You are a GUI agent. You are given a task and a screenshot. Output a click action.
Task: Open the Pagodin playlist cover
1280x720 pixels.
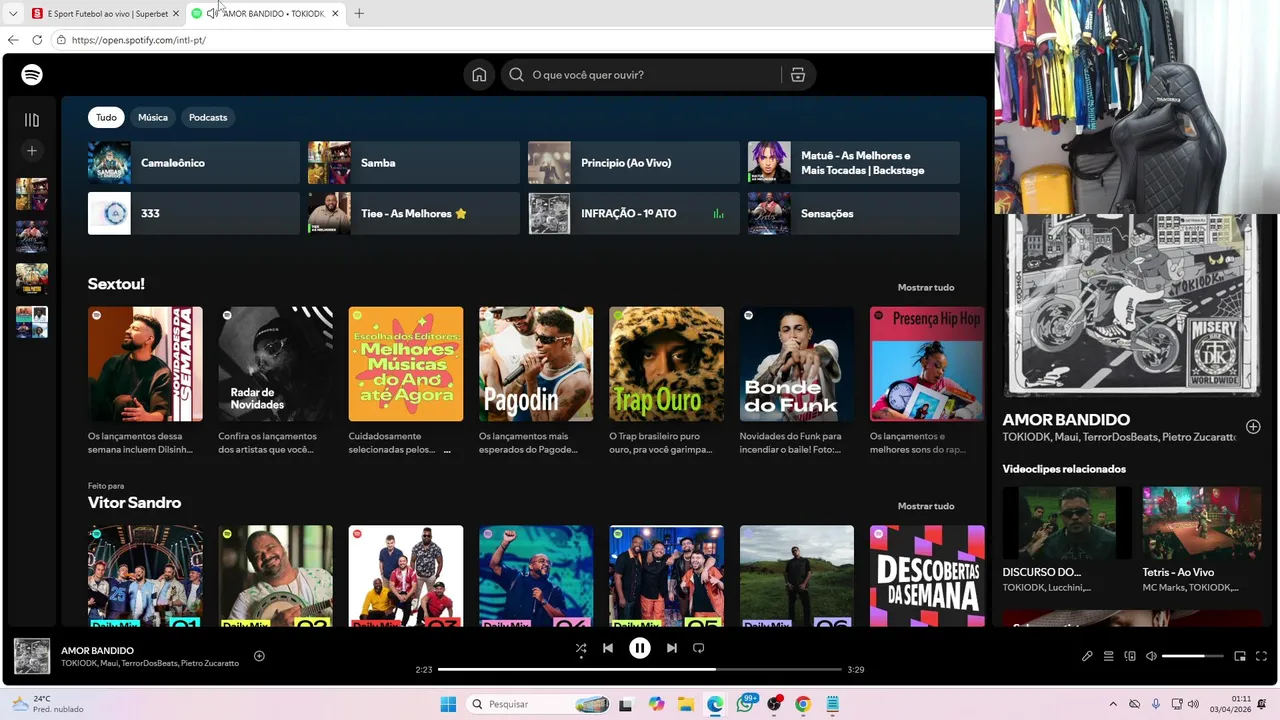[x=536, y=364]
